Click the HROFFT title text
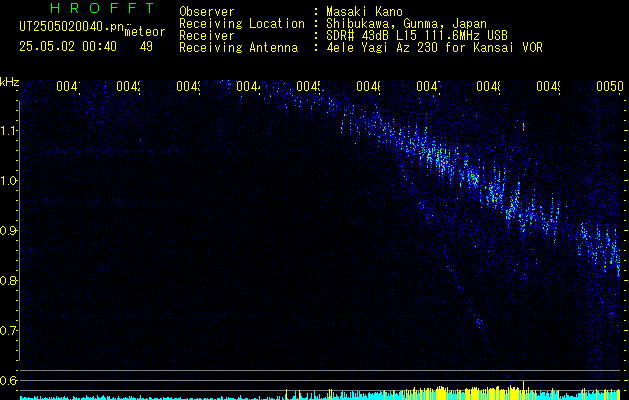This screenshot has height=400, width=629. pyautogui.click(x=103, y=8)
